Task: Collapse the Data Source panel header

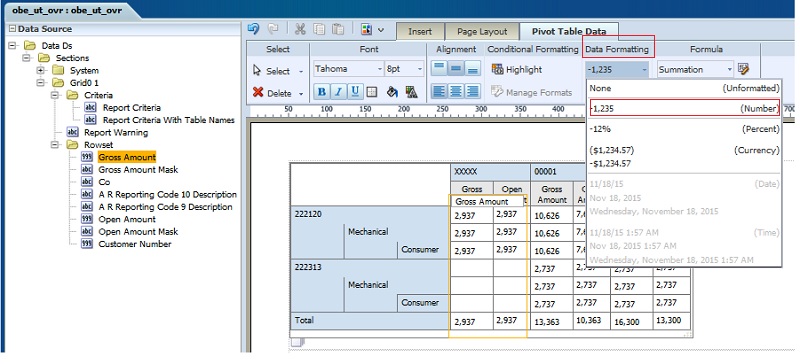Action: (12, 29)
